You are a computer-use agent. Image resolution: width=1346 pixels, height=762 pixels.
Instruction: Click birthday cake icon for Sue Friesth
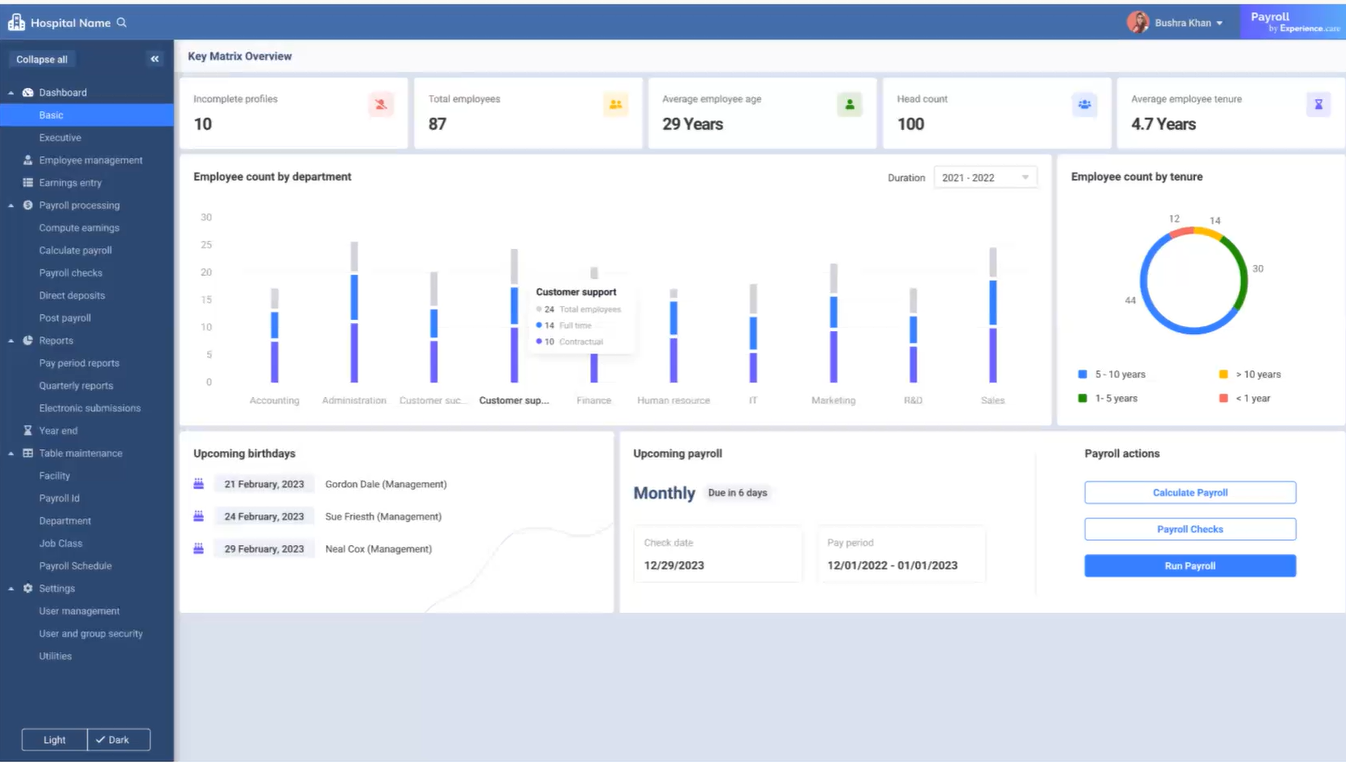pyautogui.click(x=198, y=516)
